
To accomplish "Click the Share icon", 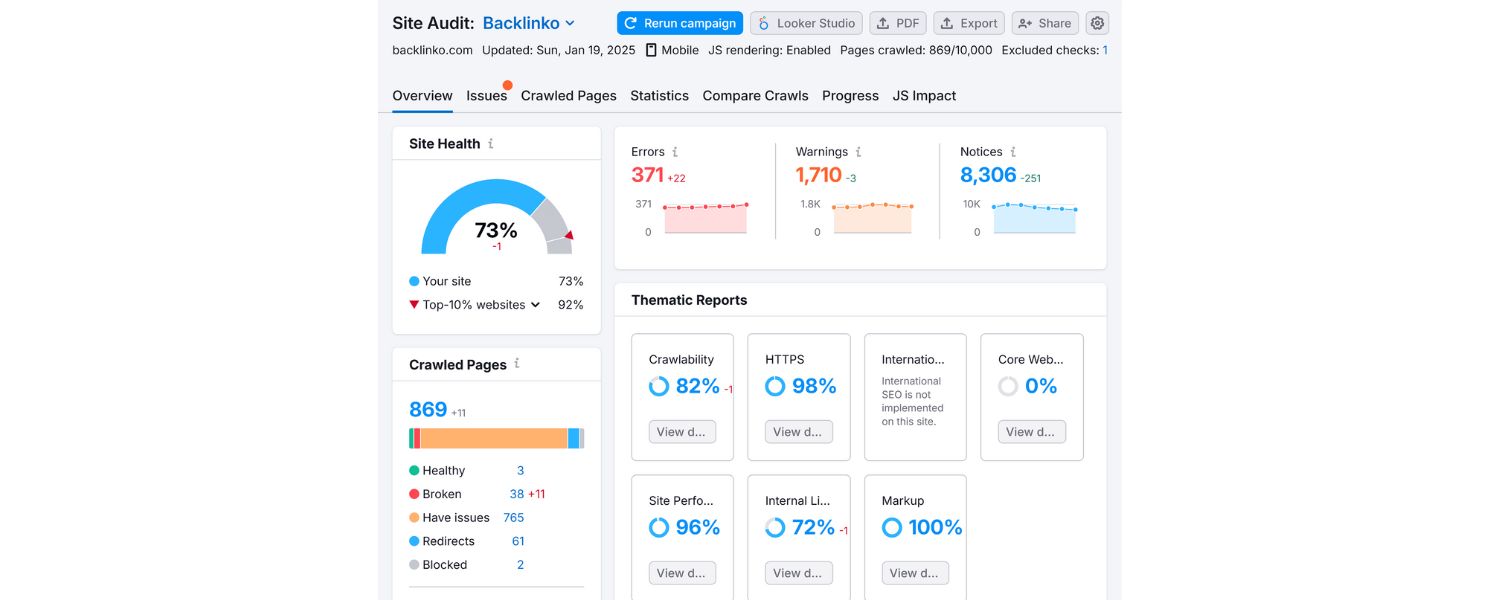I will pyautogui.click(x=1026, y=22).
